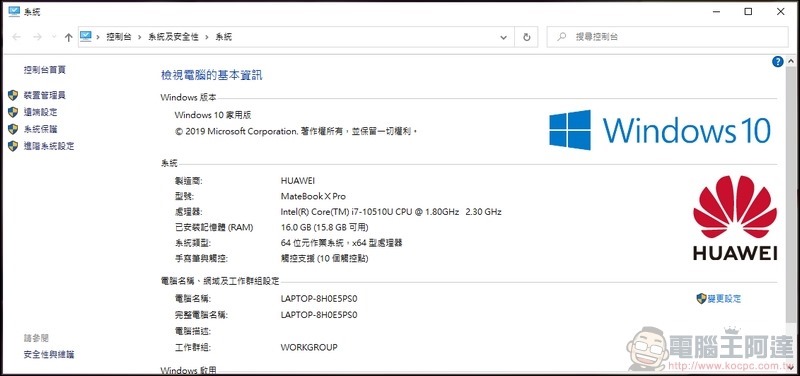
Task: Click WORKGROUP value text
Action: (309, 347)
